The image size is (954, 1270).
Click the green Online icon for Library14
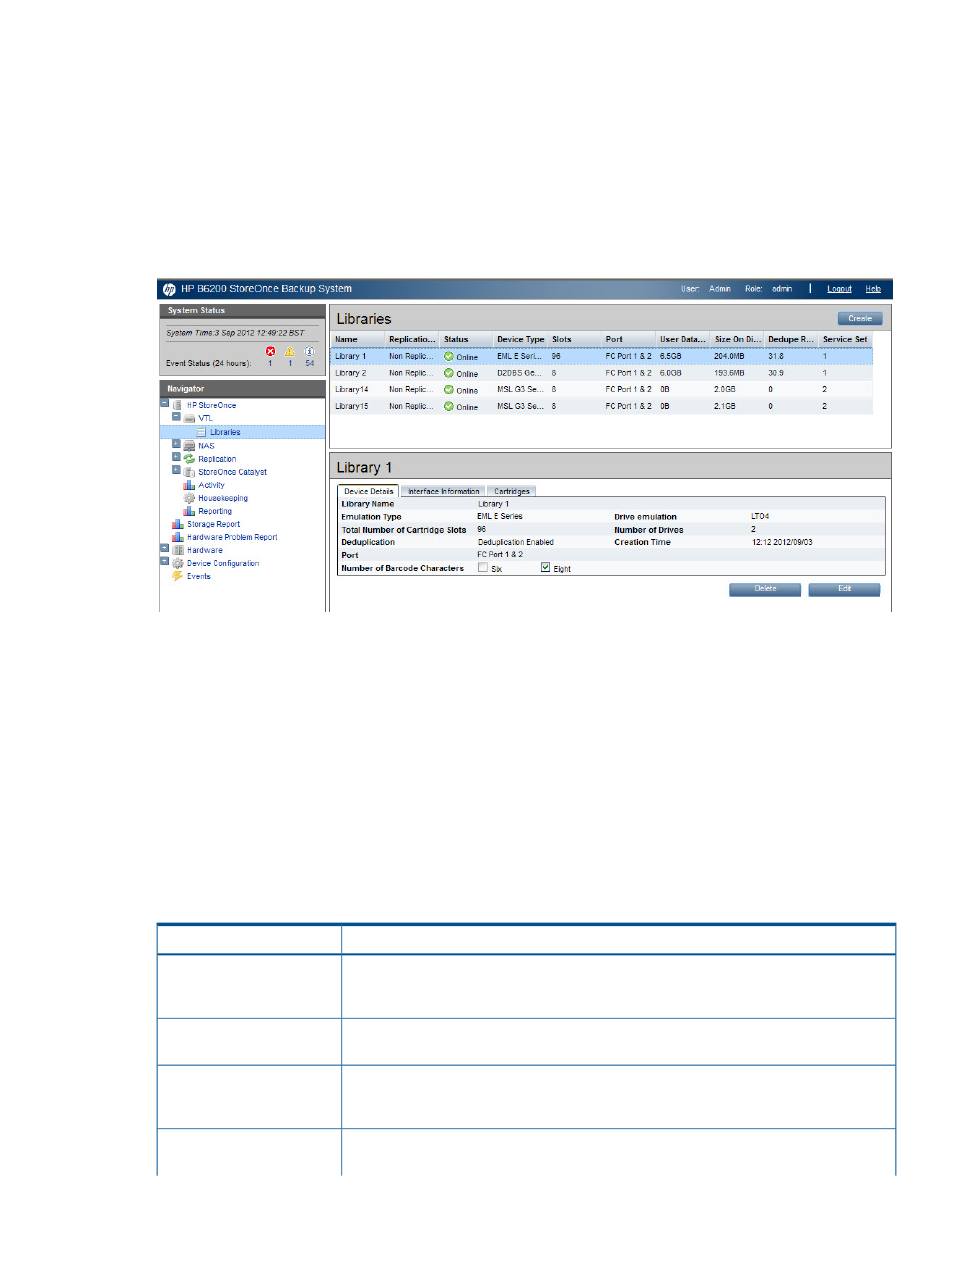pos(449,390)
